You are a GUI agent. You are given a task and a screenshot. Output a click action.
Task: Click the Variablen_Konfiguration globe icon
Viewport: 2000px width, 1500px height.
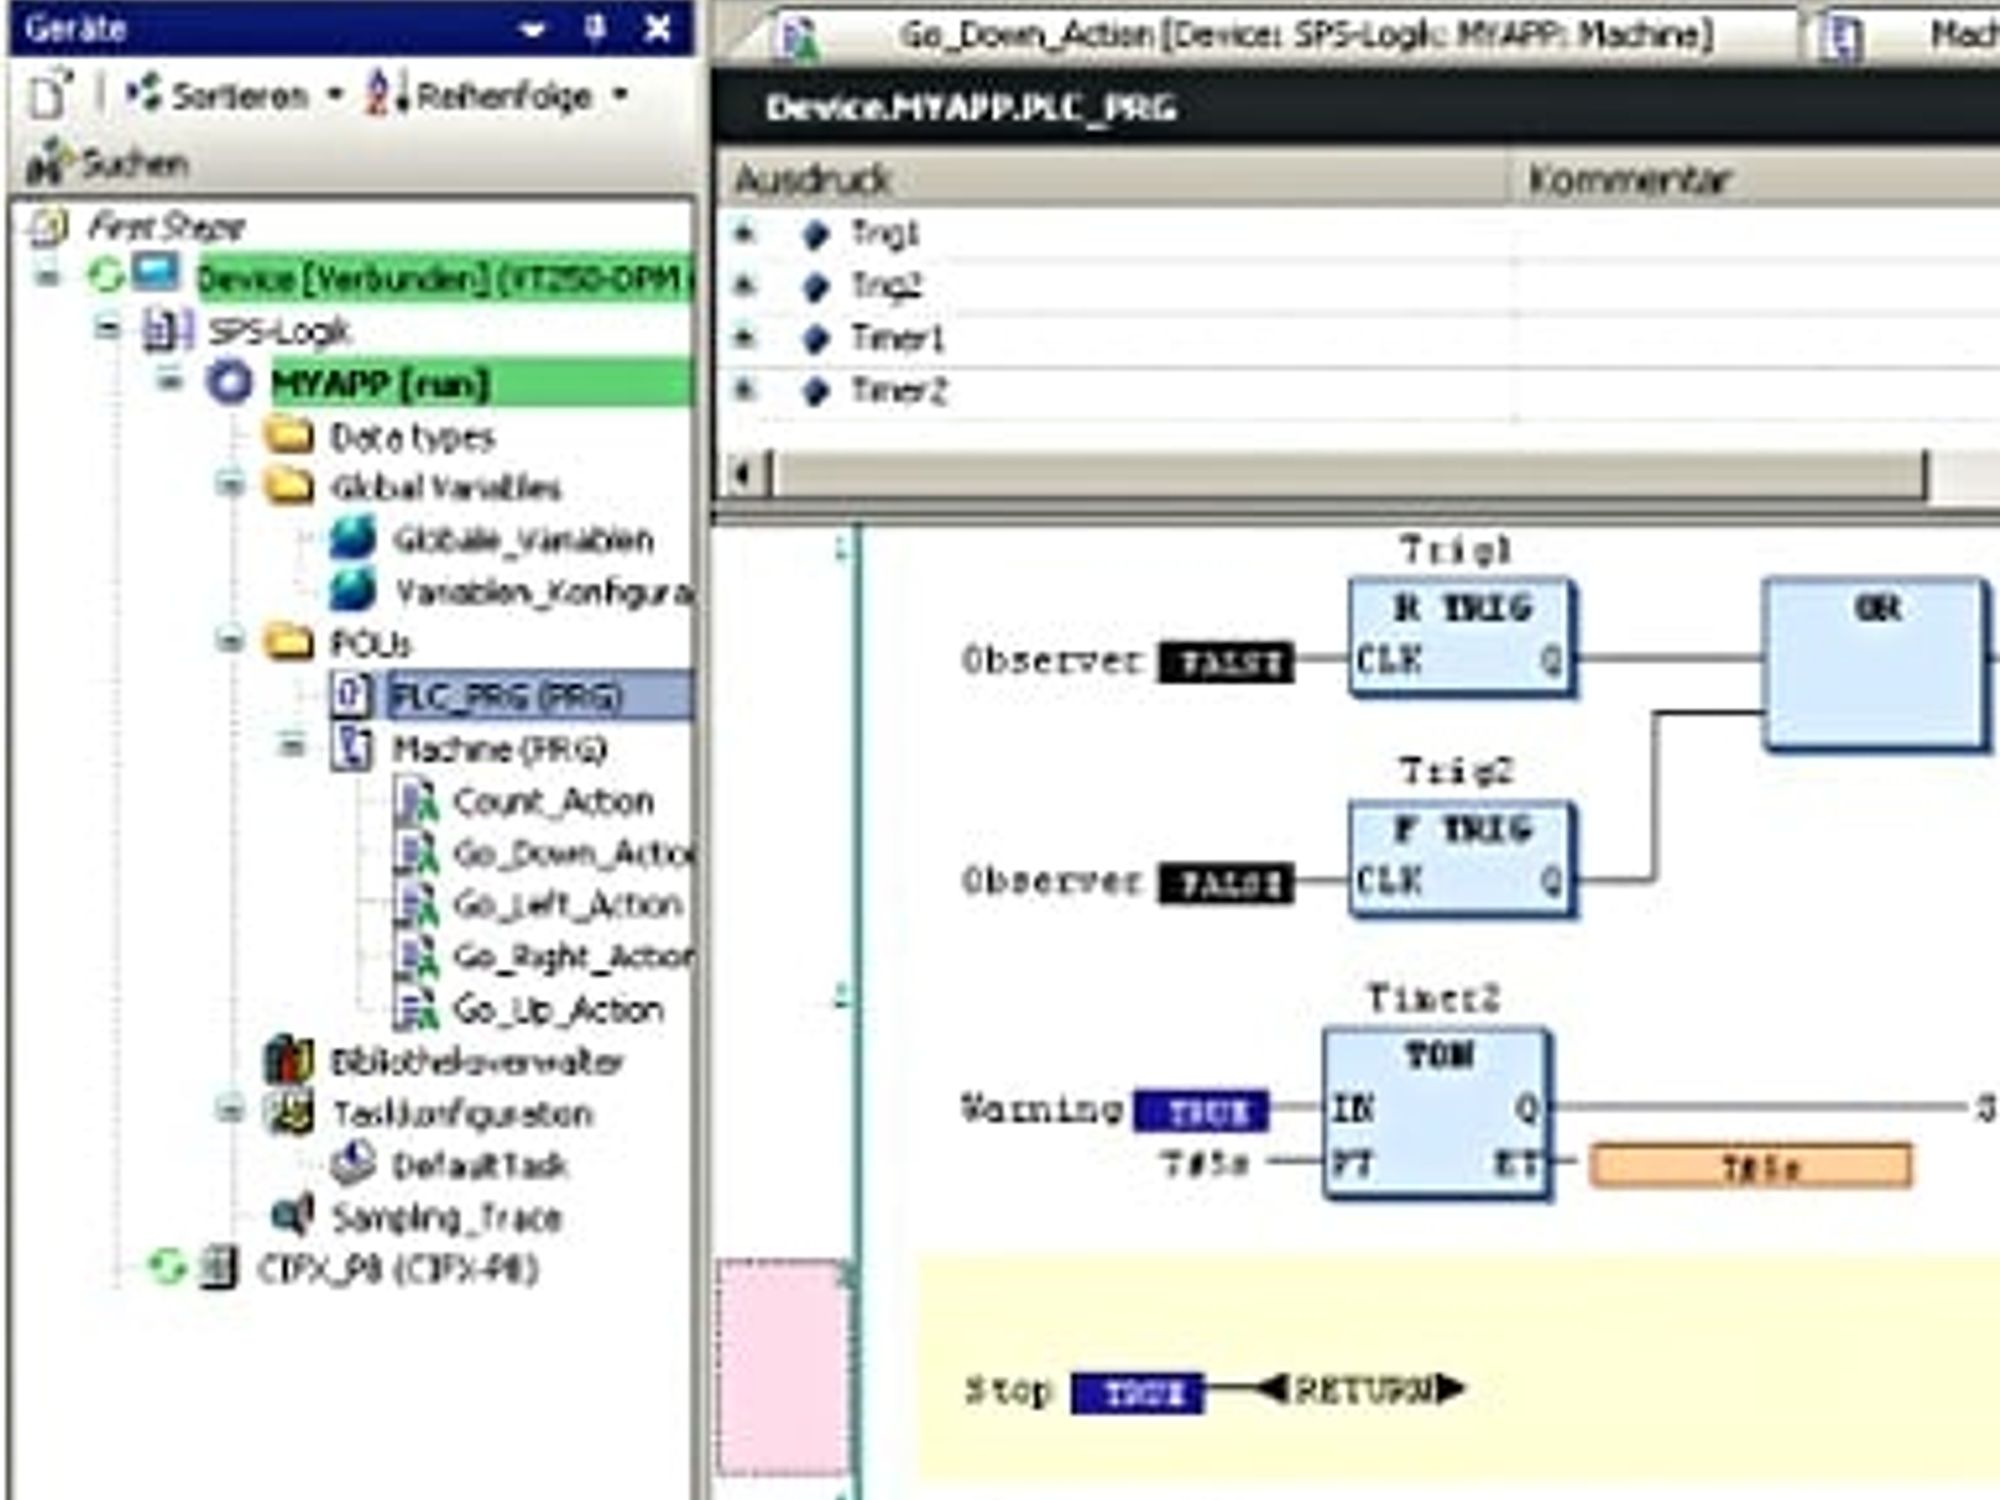[352, 591]
